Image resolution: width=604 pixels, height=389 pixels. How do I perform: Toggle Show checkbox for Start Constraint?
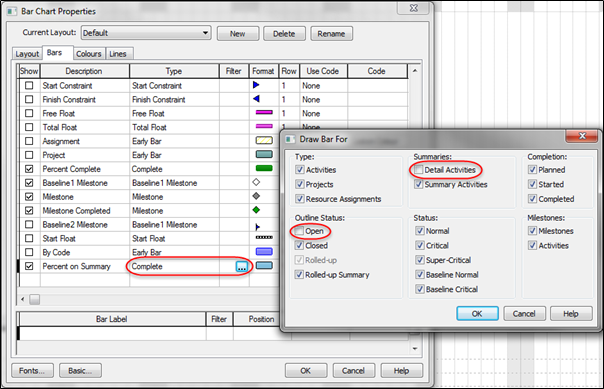[x=29, y=86]
